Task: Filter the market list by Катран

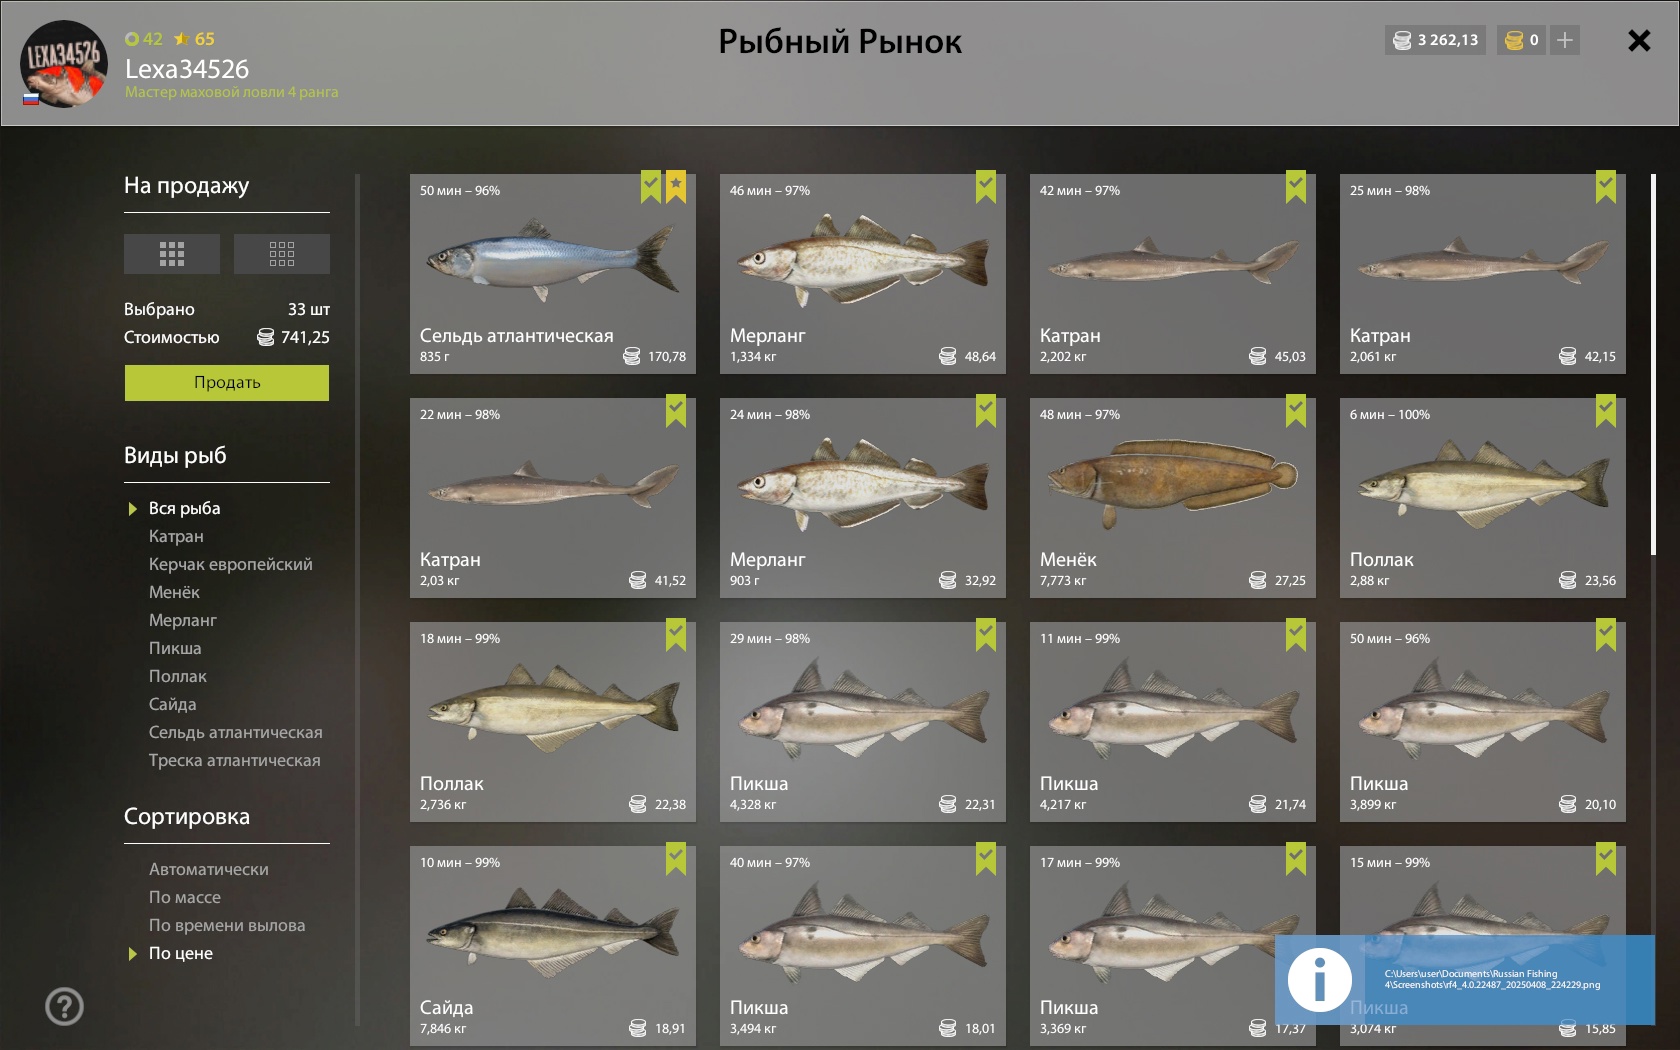Action: [x=176, y=536]
